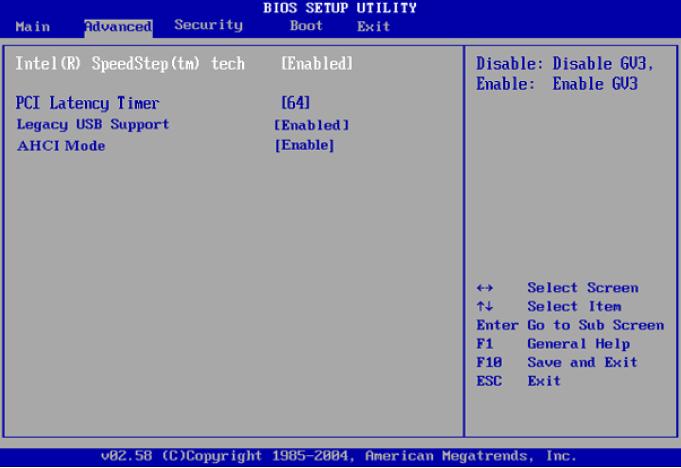The height and width of the screenshot is (468, 681).
Task: Click the left-right arrows Select Screen icon
Action: pyautogui.click(x=484, y=288)
